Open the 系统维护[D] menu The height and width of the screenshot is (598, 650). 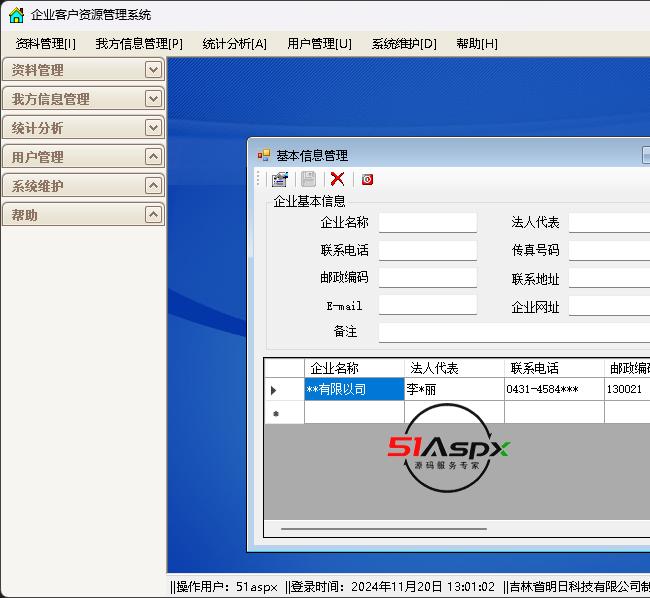(x=404, y=44)
